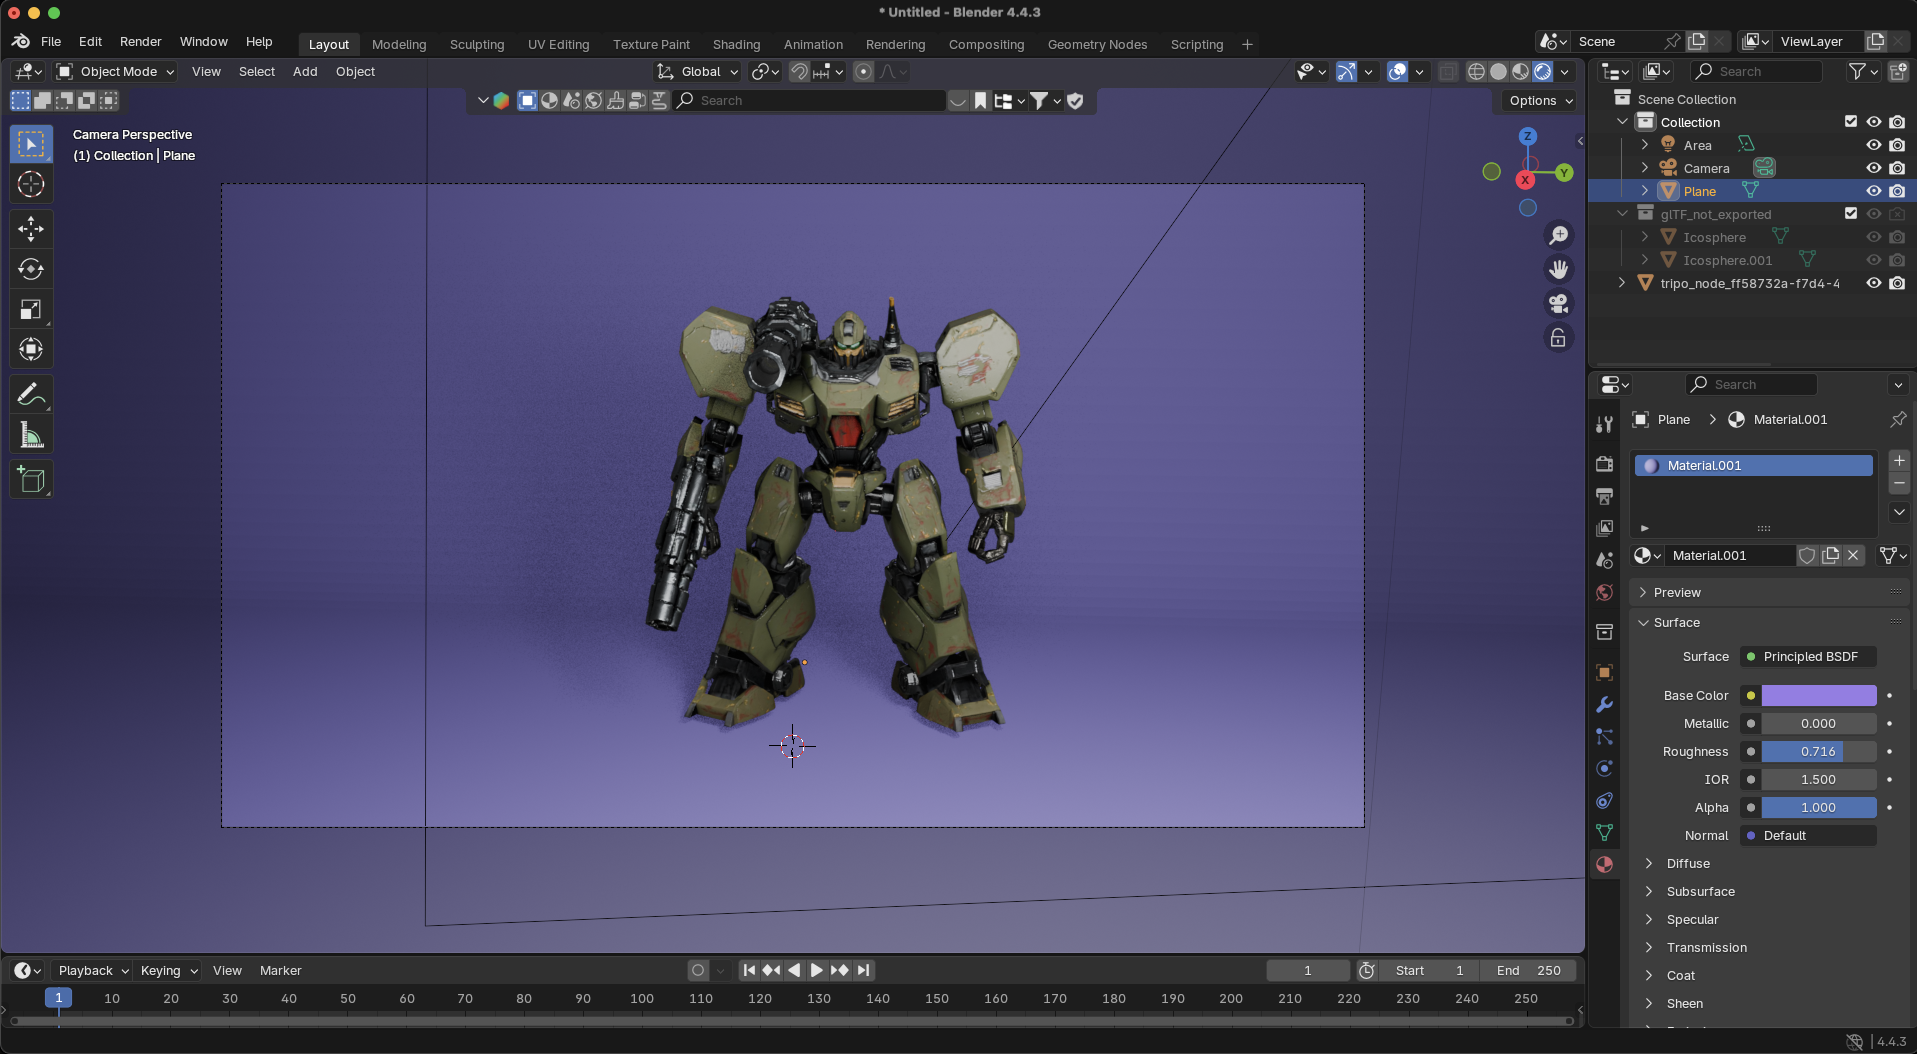Select the Rotate tool
This screenshot has height=1054, width=1917.
(31, 269)
